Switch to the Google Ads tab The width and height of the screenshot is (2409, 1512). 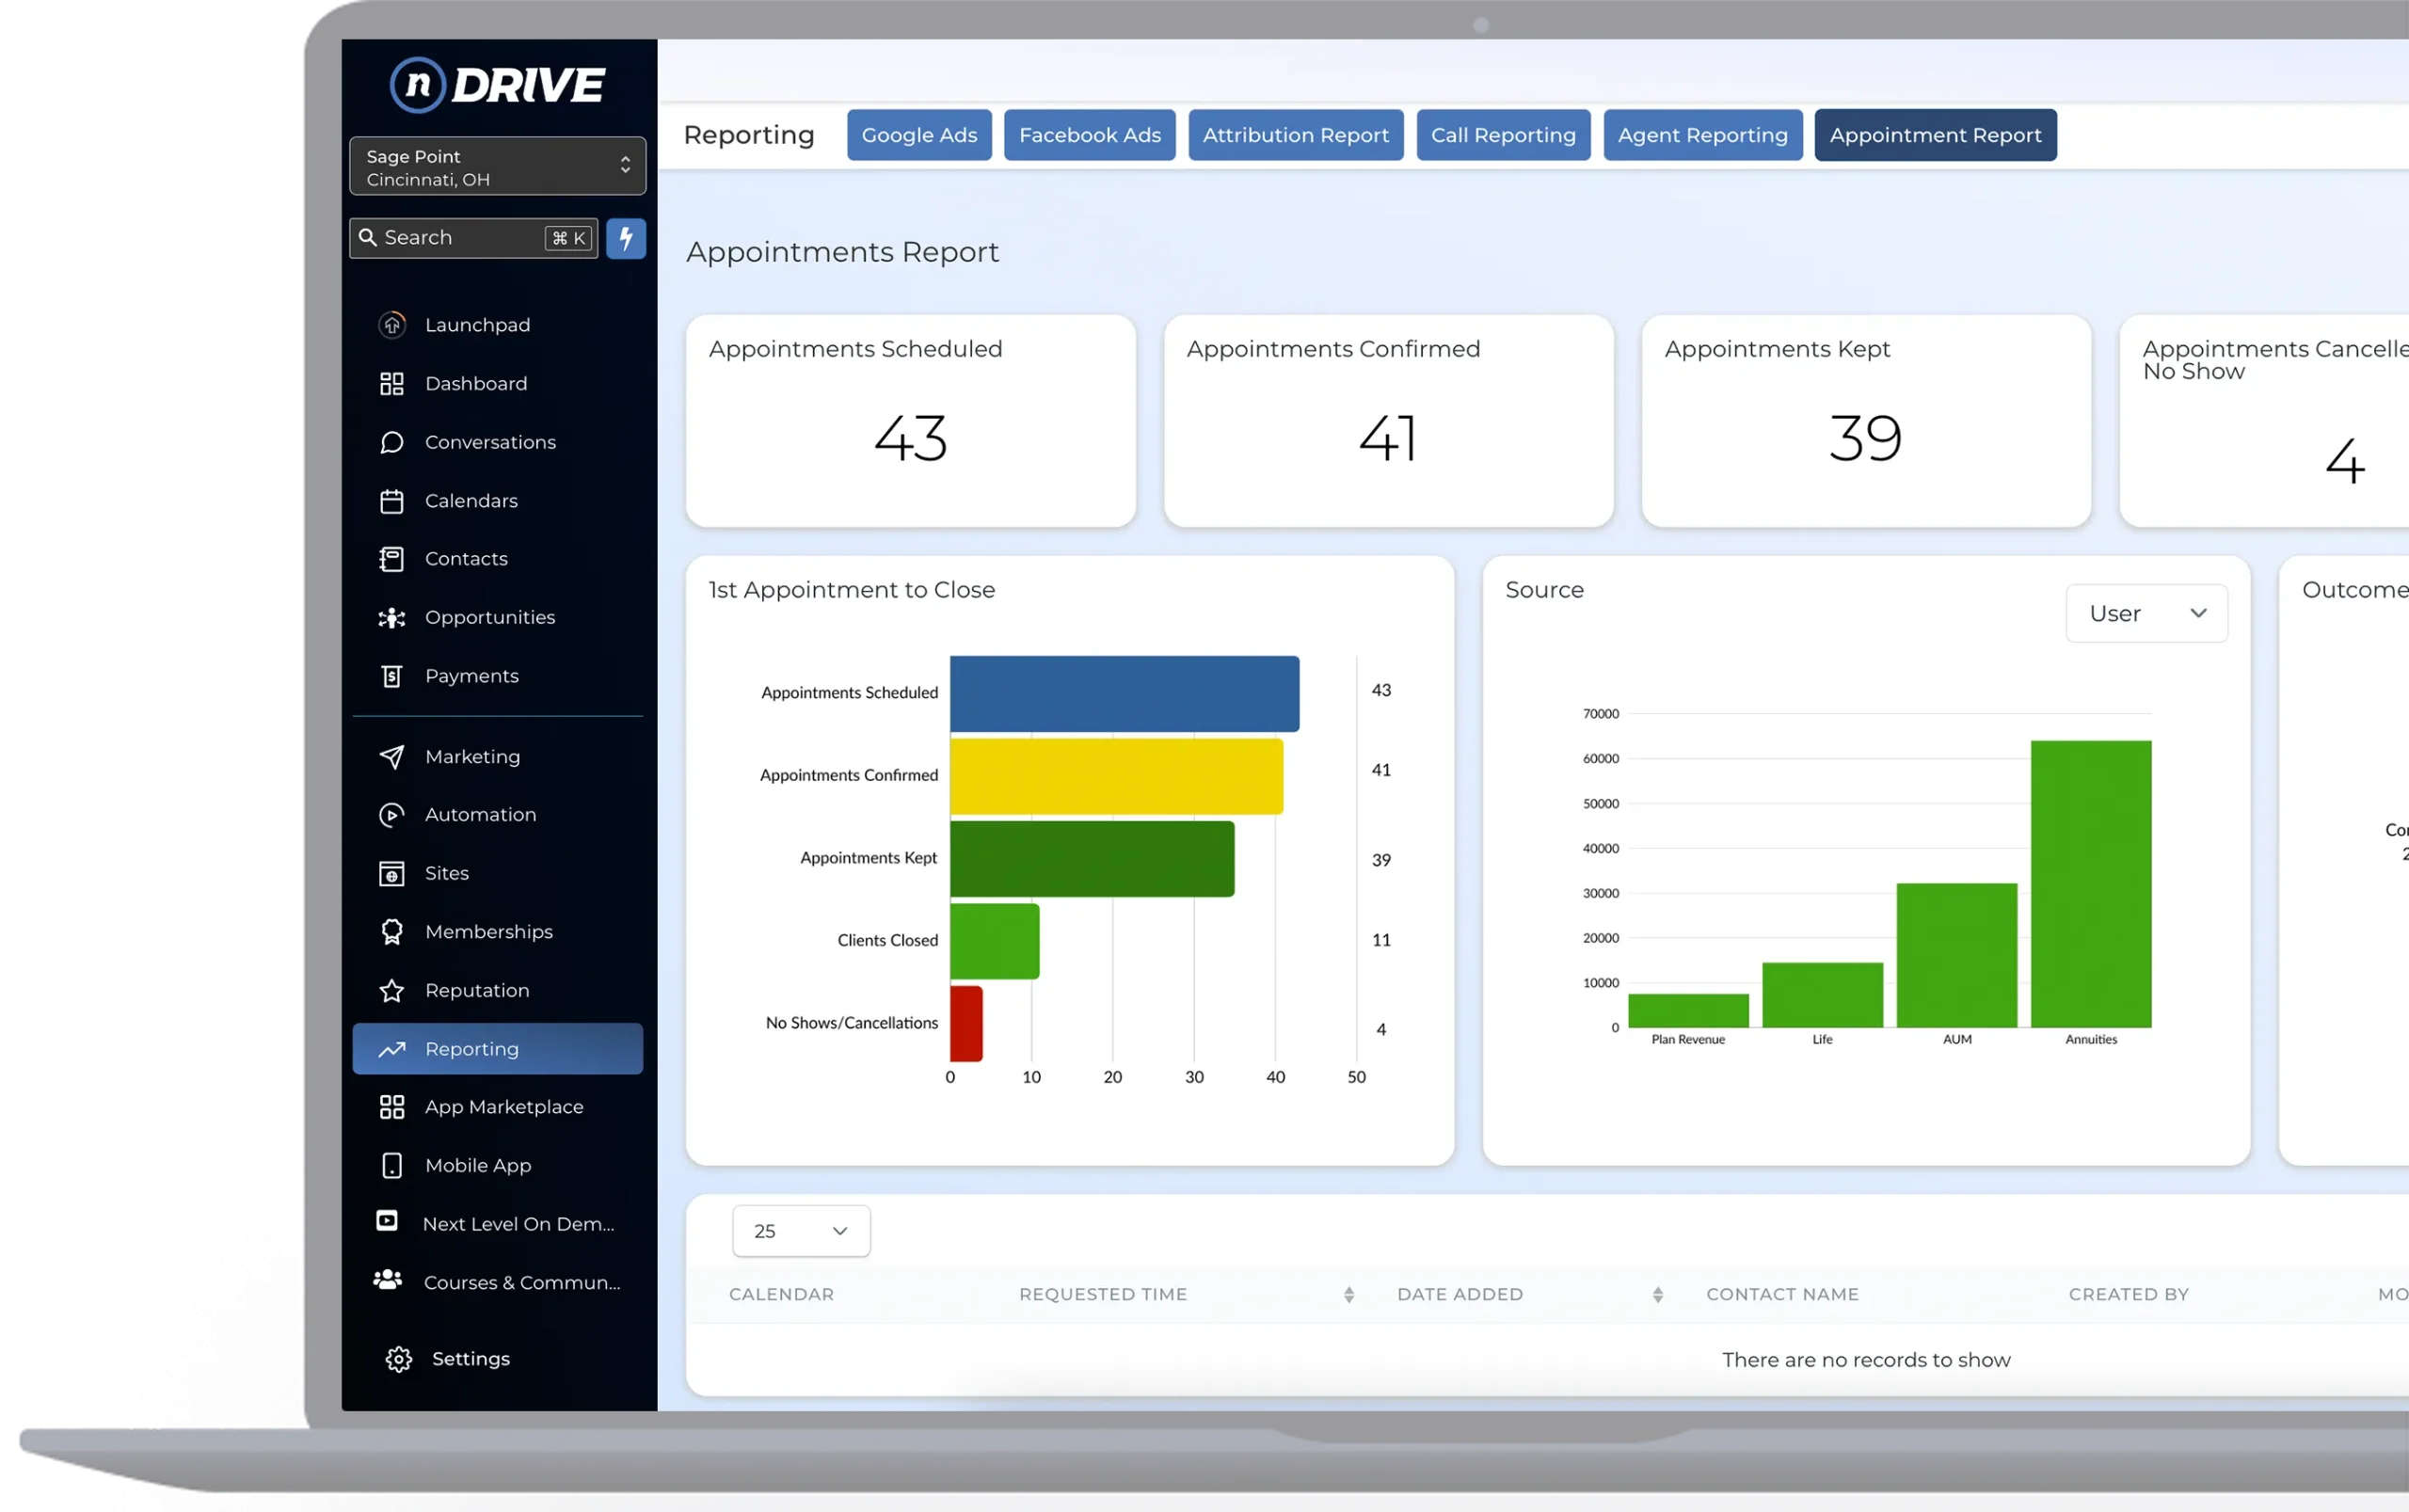tap(919, 135)
